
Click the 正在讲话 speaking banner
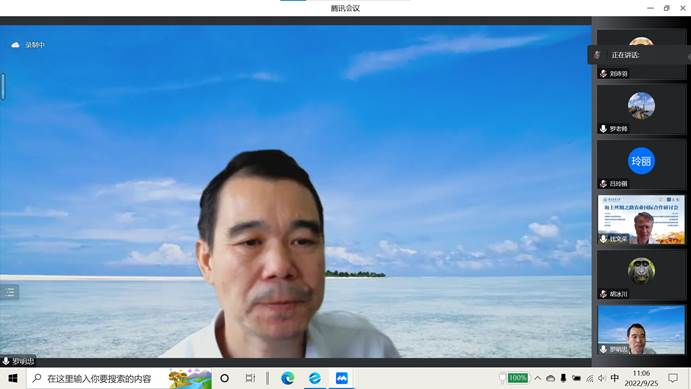coord(639,55)
